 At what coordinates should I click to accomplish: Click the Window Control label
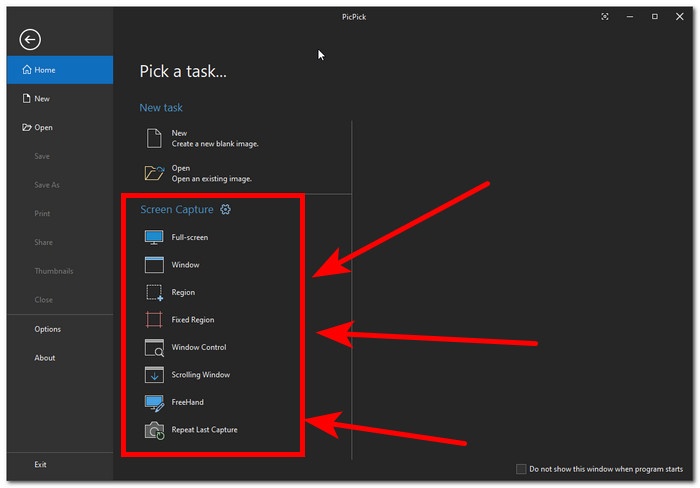click(x=199, y=347)
